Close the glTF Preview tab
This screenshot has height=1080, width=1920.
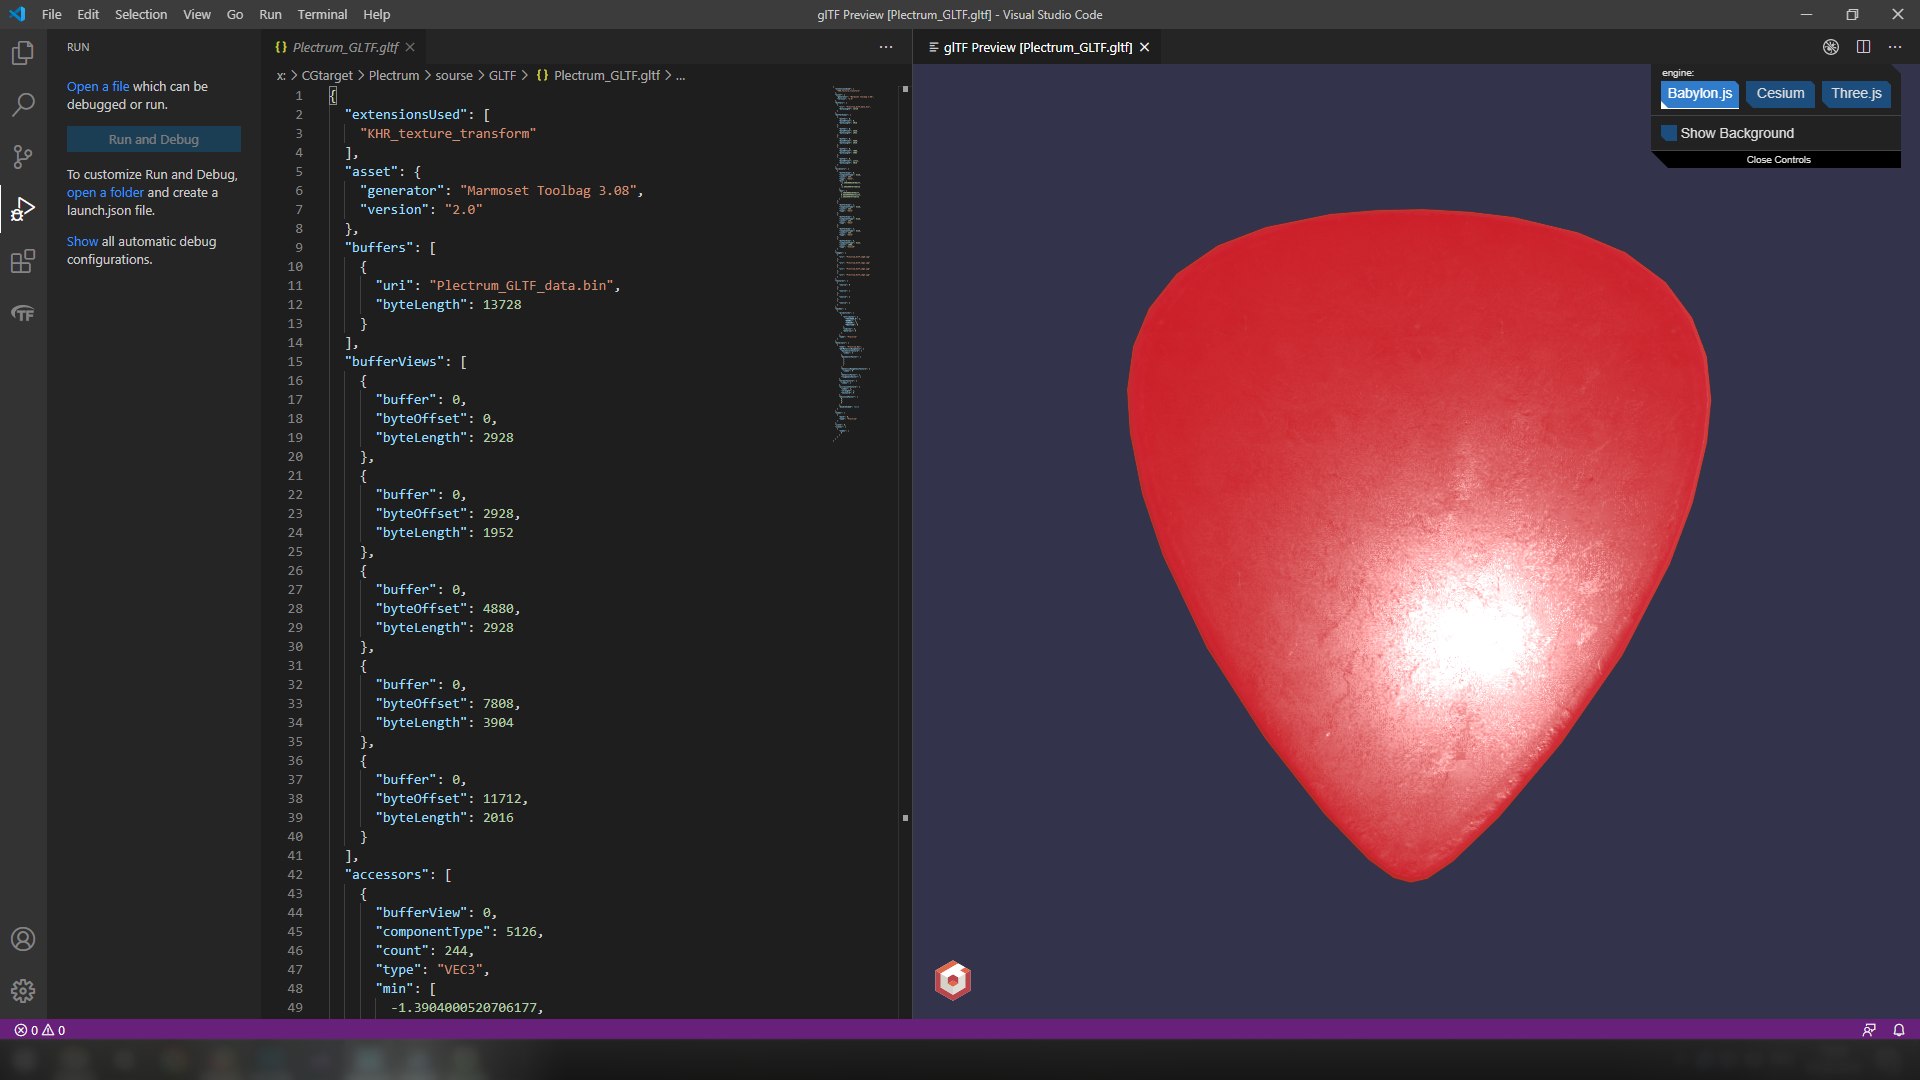tap(1145, 47)
